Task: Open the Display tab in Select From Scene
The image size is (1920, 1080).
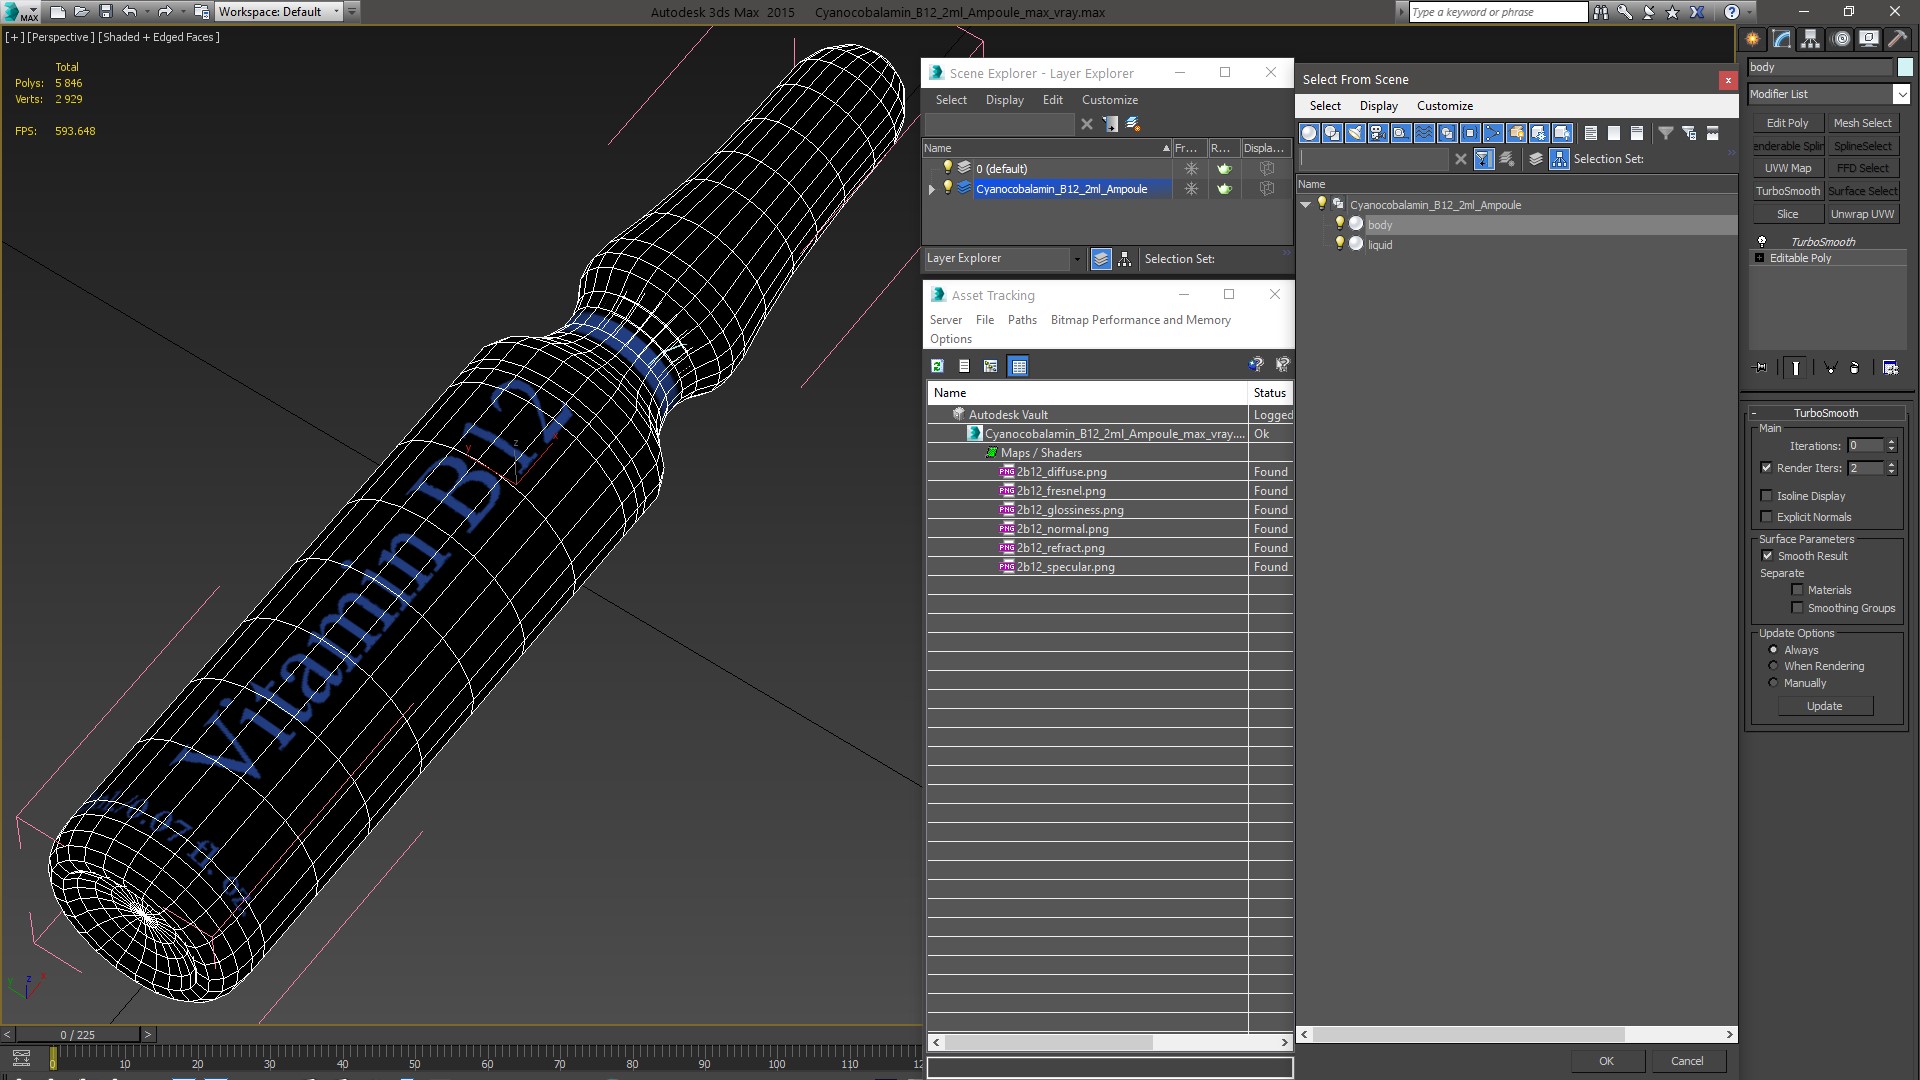Action: pos(1377,105)
